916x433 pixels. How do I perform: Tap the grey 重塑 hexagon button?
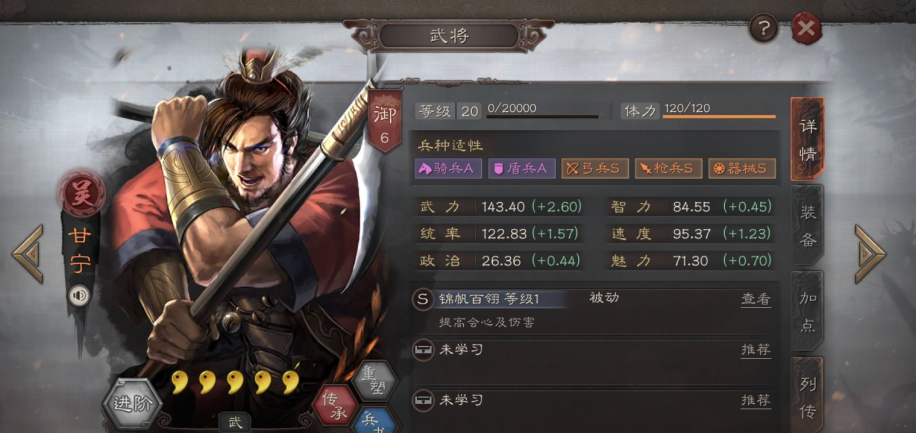coord(376,379)
